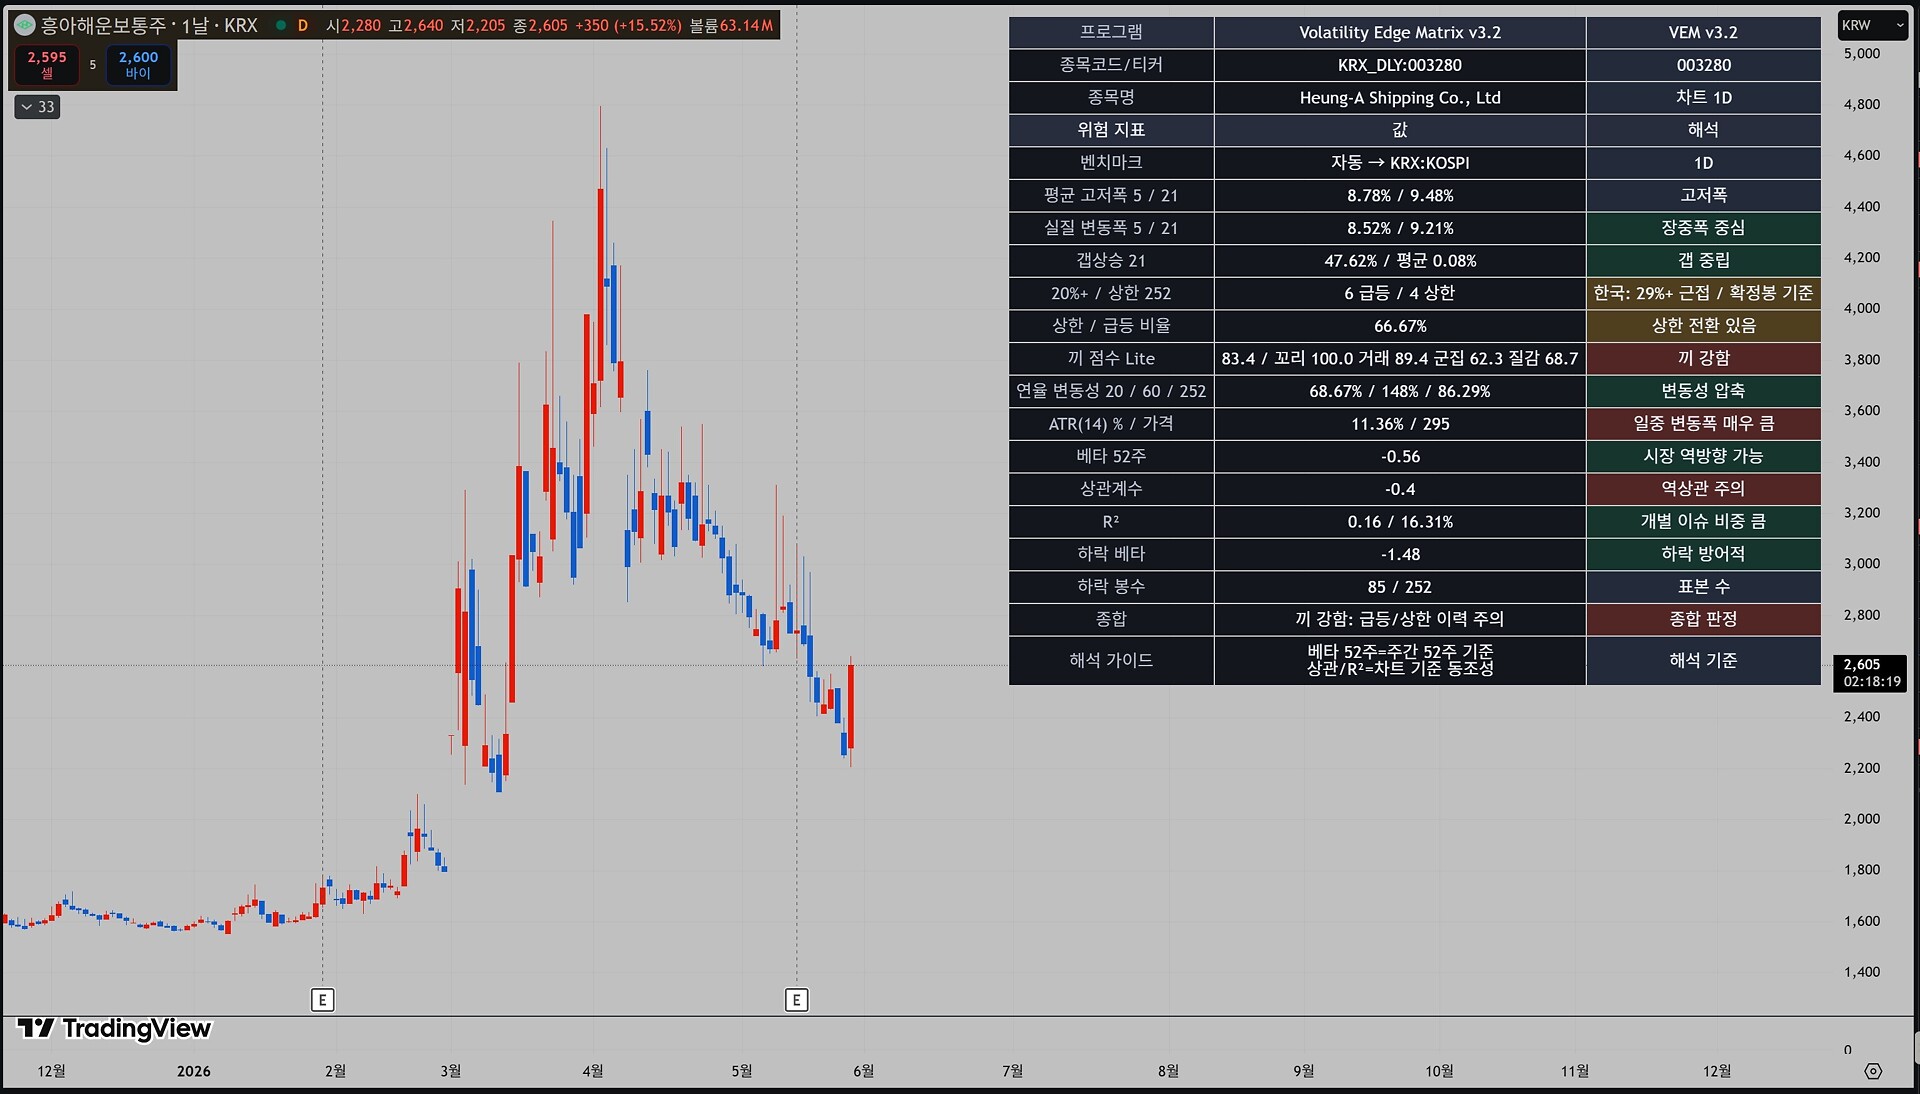Click the '한국: 29%+ 근접 / 확정봉 기준' cell
This screenshot has width=1920, height=1094.
[x=1703, y=293]
